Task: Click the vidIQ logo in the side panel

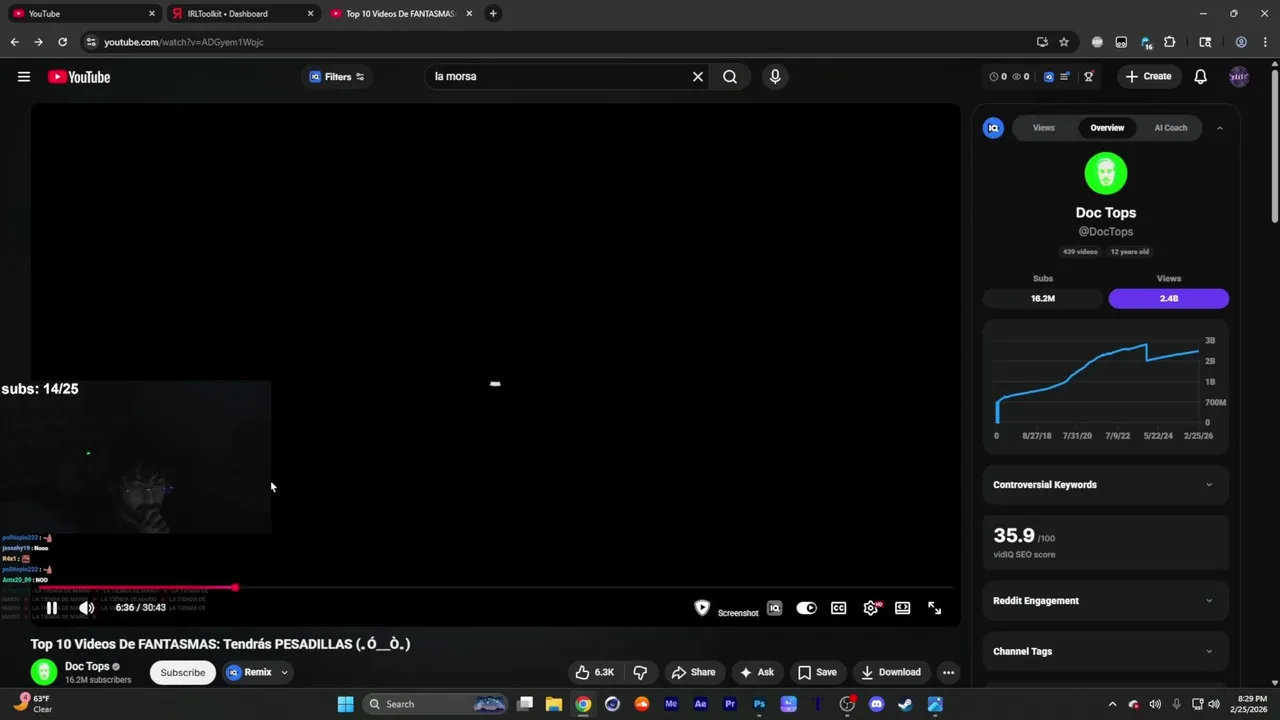Action: pyautogui.click(x=993, y=128)
